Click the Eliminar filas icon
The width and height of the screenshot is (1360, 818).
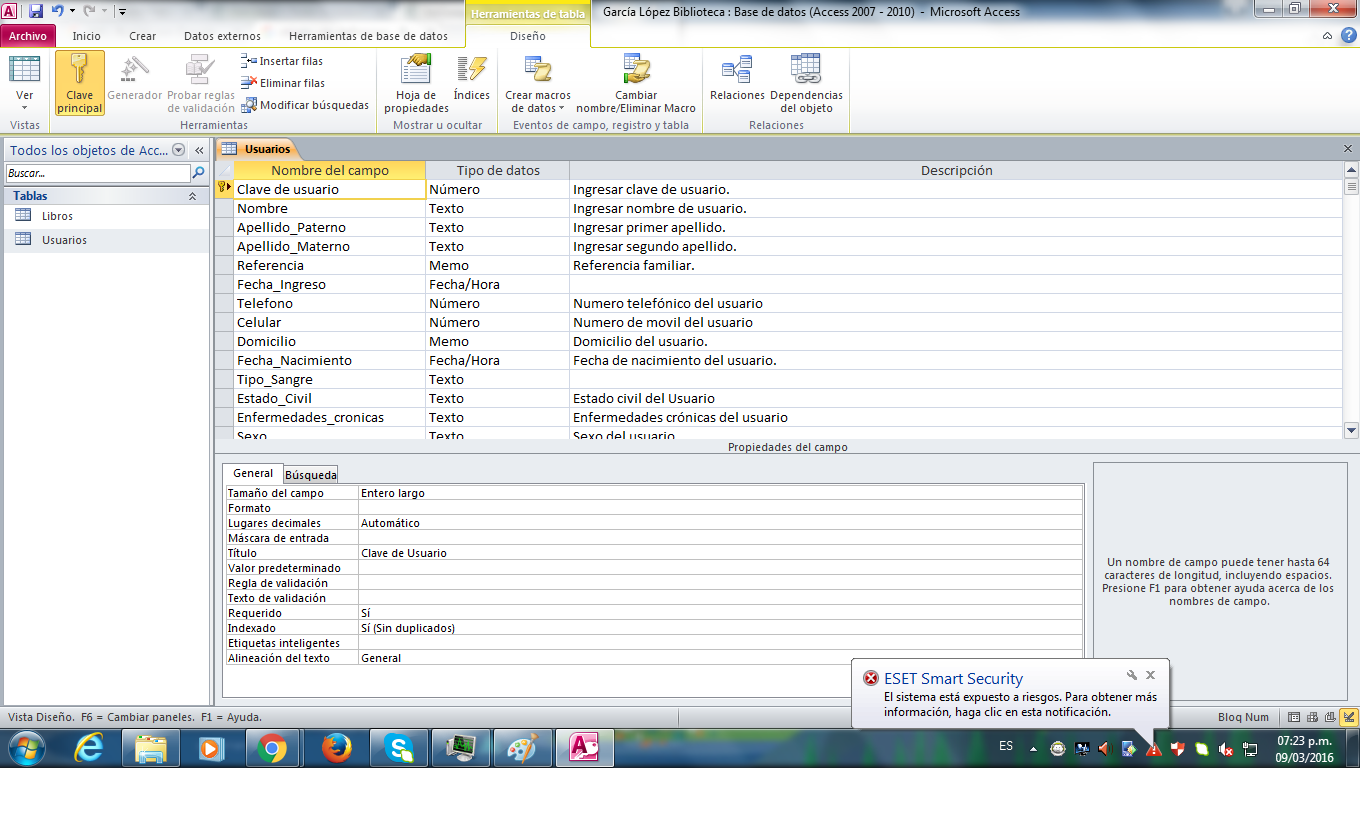click(x=250, y=83)
